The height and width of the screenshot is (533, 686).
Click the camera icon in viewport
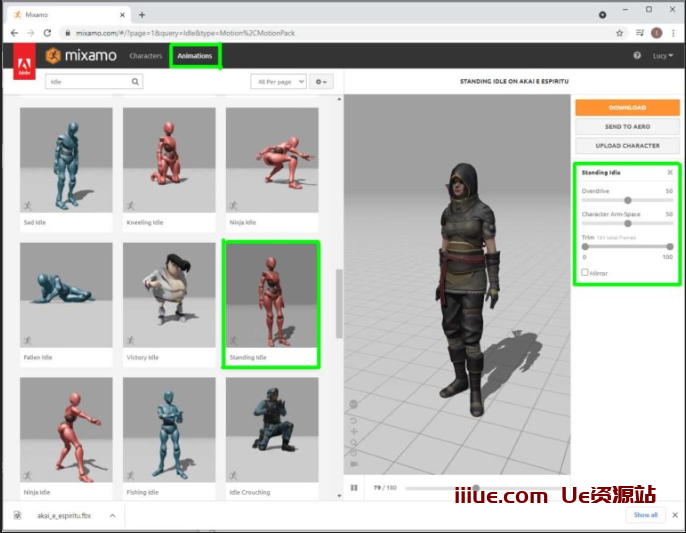tap(354, 464)
